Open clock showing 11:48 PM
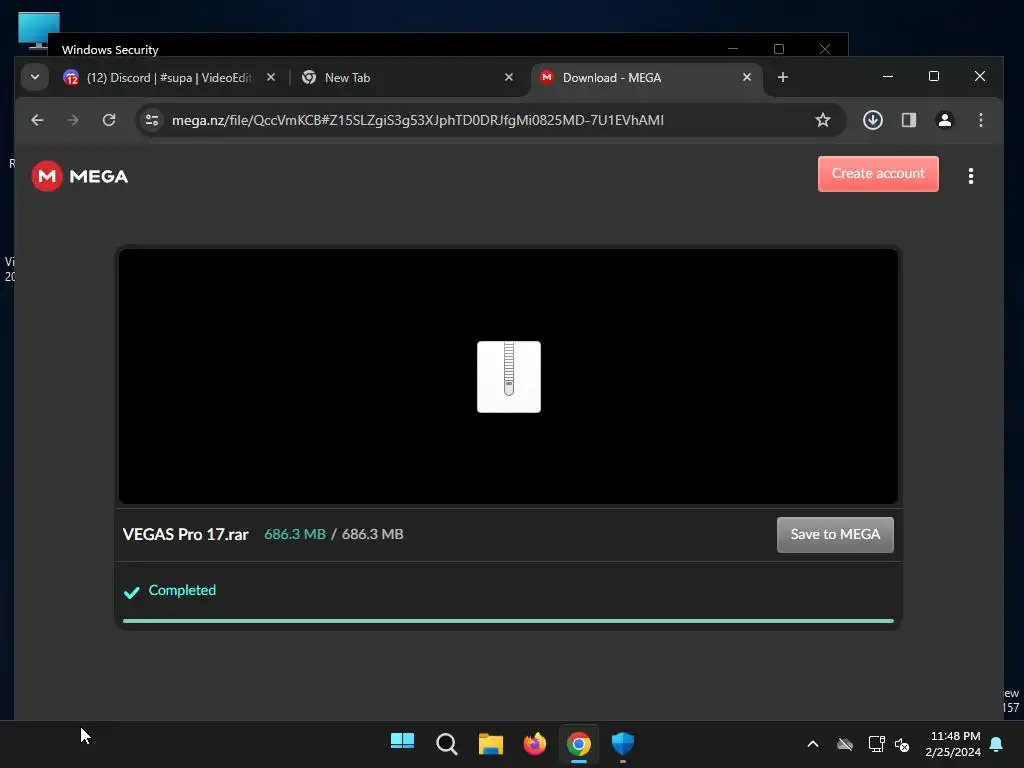 tap(953, 744)
